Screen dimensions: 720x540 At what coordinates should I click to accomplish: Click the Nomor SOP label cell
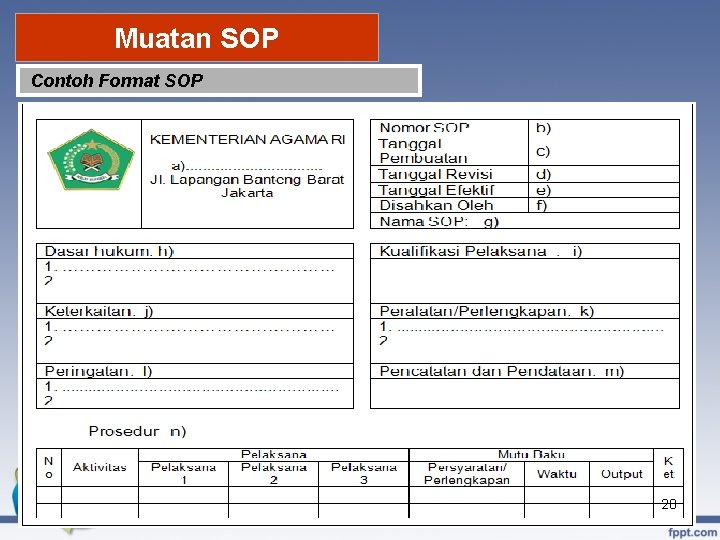point(450,127)
